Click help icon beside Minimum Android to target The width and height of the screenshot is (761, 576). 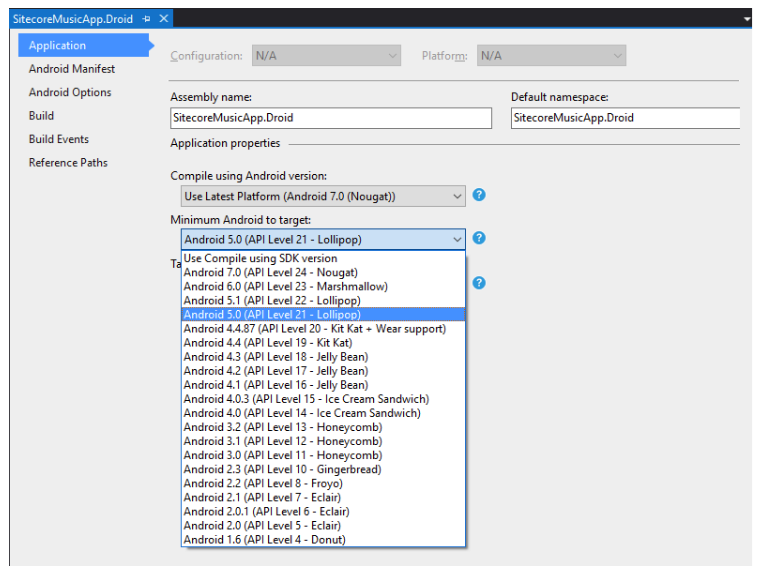pos(479,238)
